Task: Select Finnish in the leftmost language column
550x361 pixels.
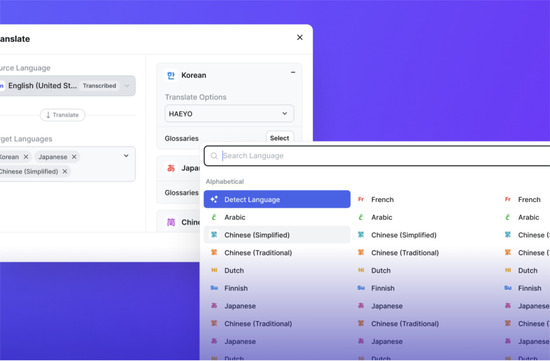Action: [236, 288]
